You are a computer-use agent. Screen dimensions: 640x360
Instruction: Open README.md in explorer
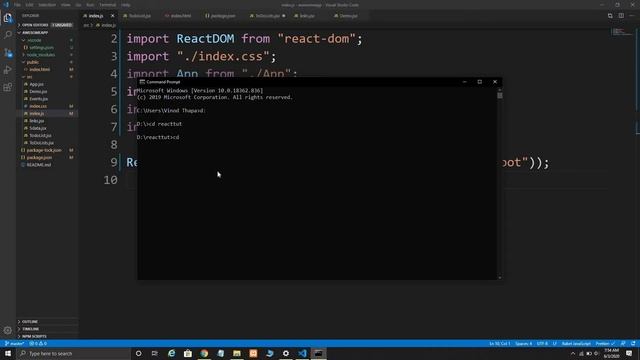pos(39,165)
